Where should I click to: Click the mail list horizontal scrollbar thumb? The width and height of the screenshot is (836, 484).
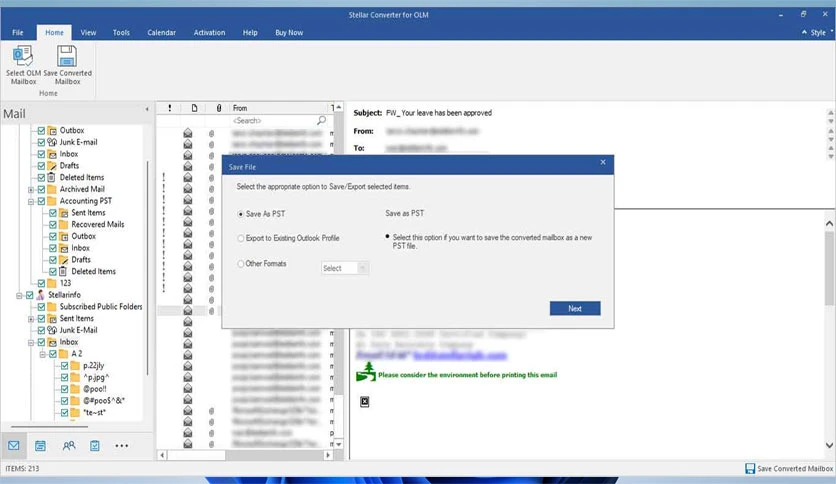coord(196,455)
